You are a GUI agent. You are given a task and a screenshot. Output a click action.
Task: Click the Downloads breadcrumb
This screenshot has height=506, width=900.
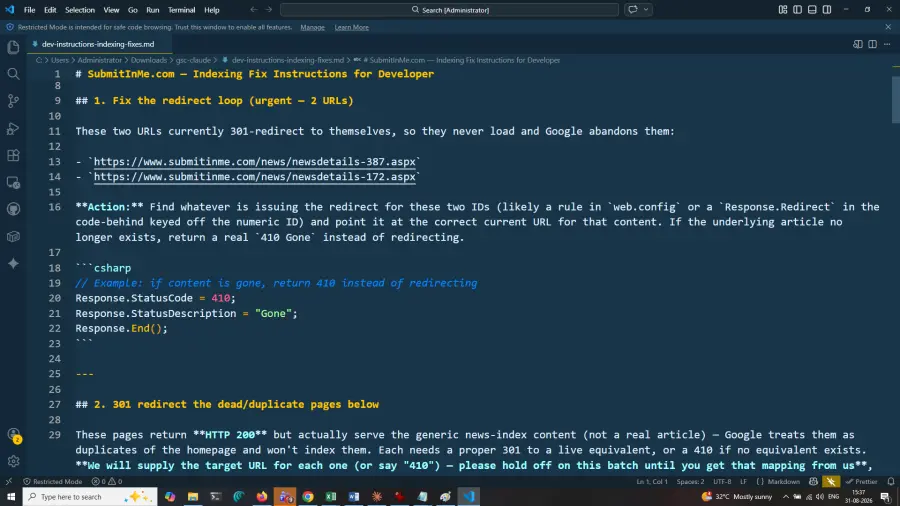pyautogui.click(x=149, y=60)
